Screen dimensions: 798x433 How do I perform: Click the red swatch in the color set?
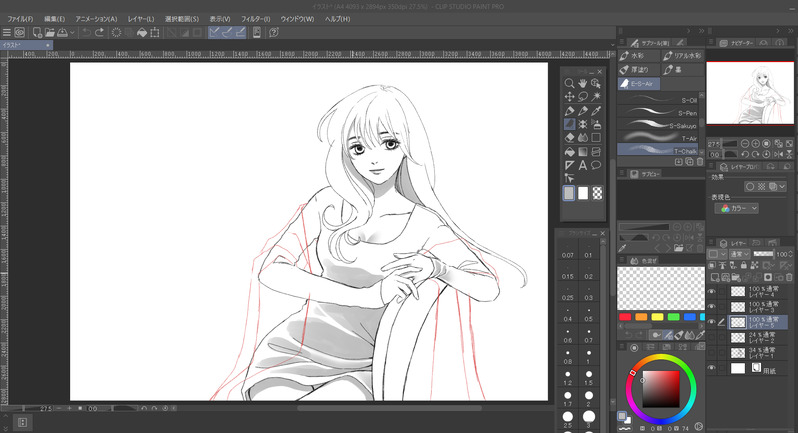click(625, 317)
